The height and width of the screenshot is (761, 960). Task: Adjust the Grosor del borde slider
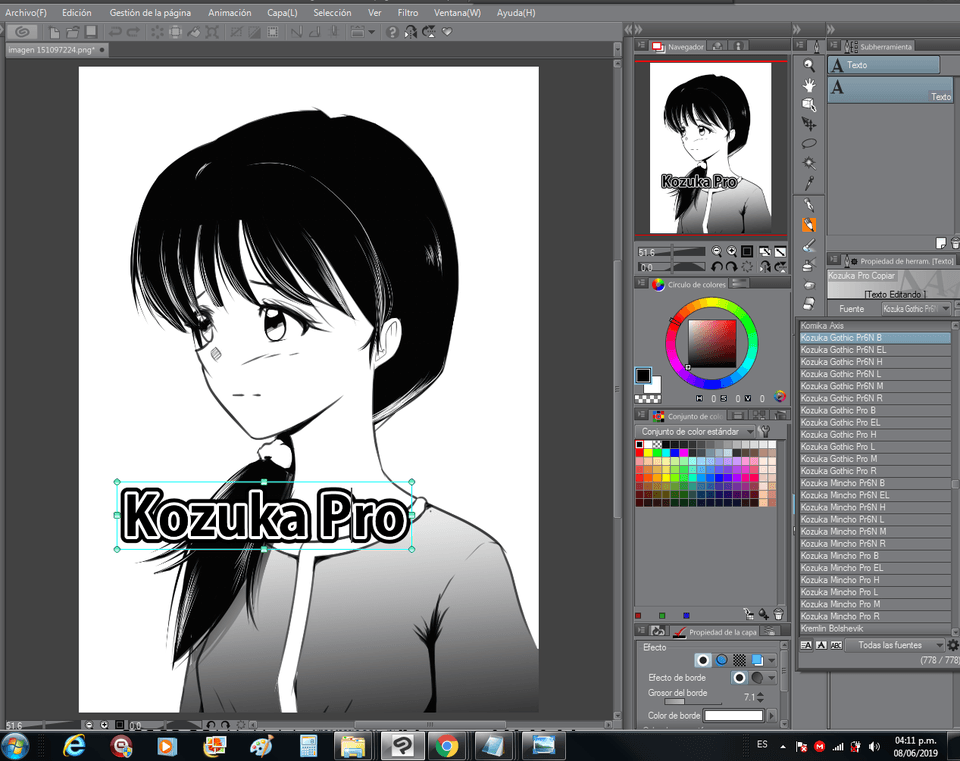tap(693, 702)
